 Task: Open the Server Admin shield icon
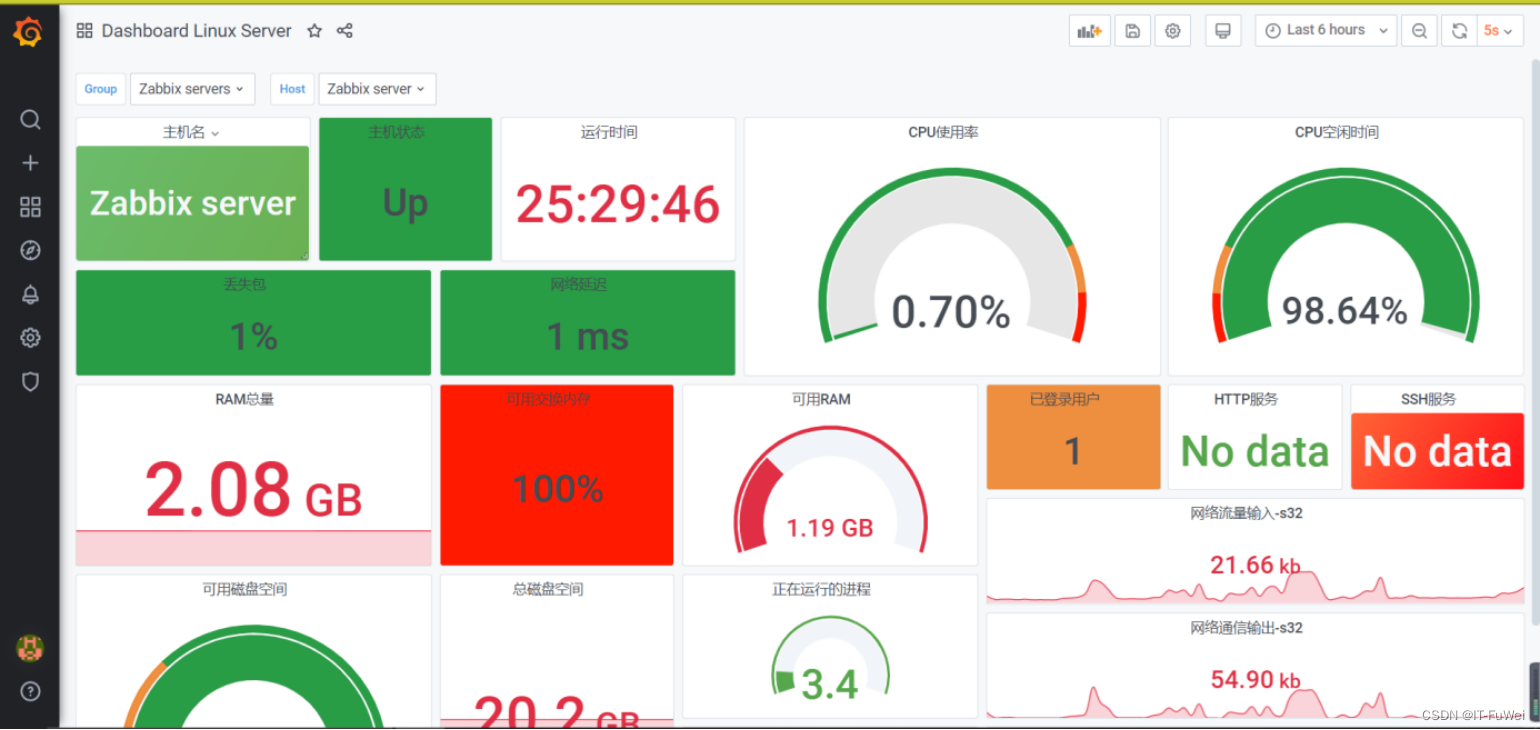30,381
